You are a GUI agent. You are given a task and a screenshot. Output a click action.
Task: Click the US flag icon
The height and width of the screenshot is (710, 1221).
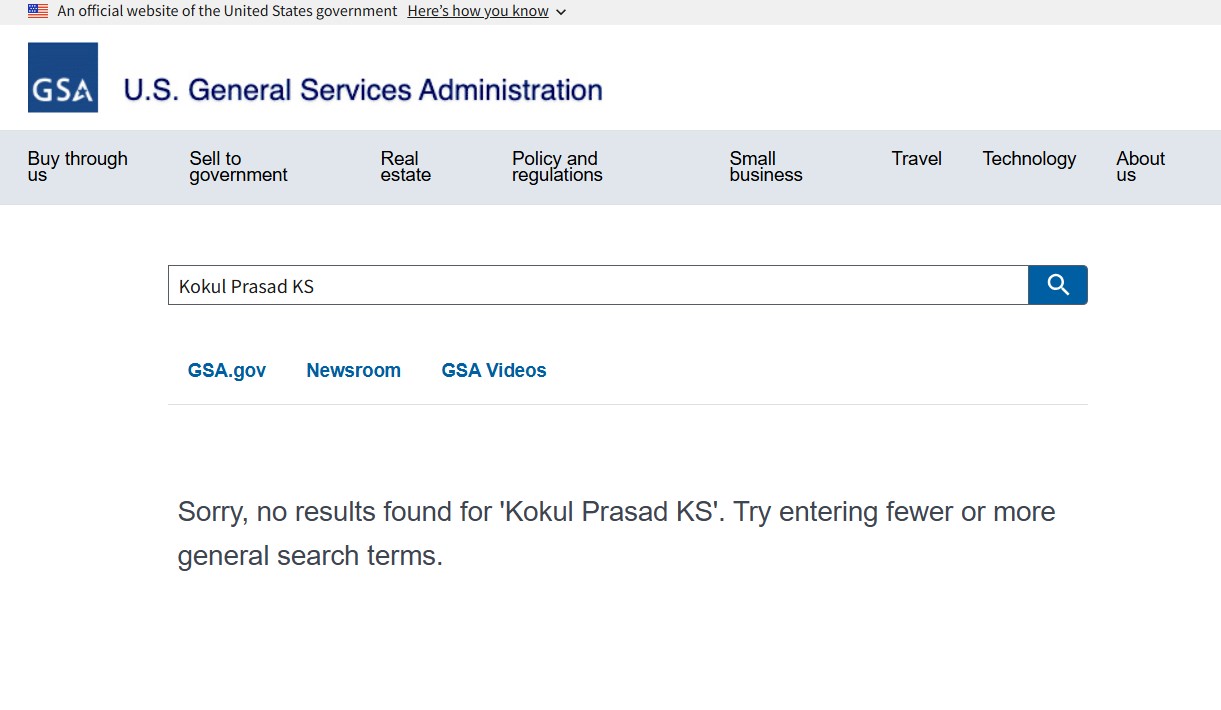(38, 11)
